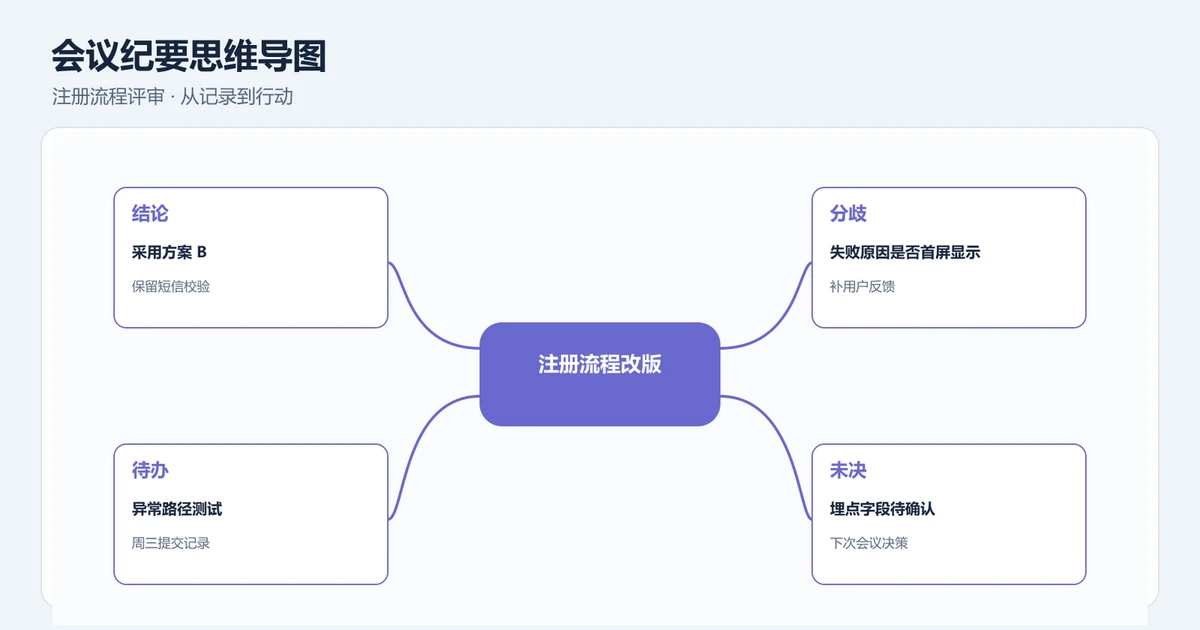Viewport: 1200px width, 630px height.
Task: Select the text 采用方案 B
Action: click(169, 252)
